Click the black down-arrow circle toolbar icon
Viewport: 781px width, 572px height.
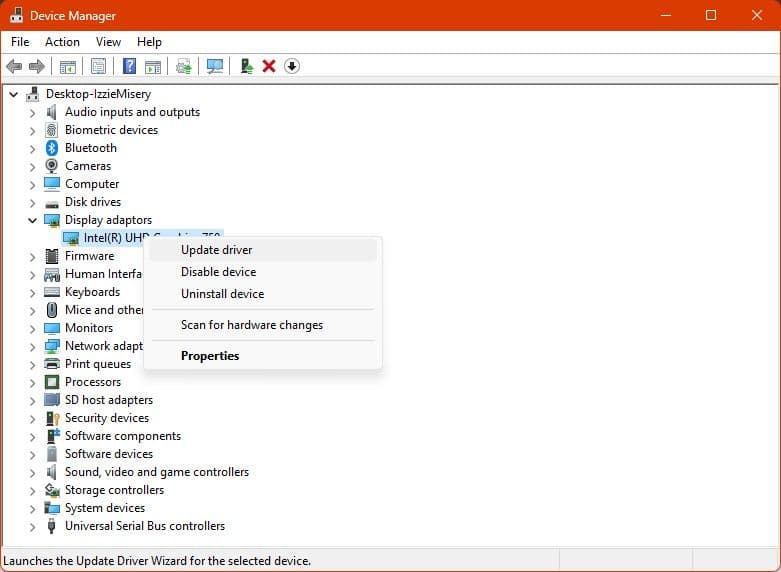point(292,66)
